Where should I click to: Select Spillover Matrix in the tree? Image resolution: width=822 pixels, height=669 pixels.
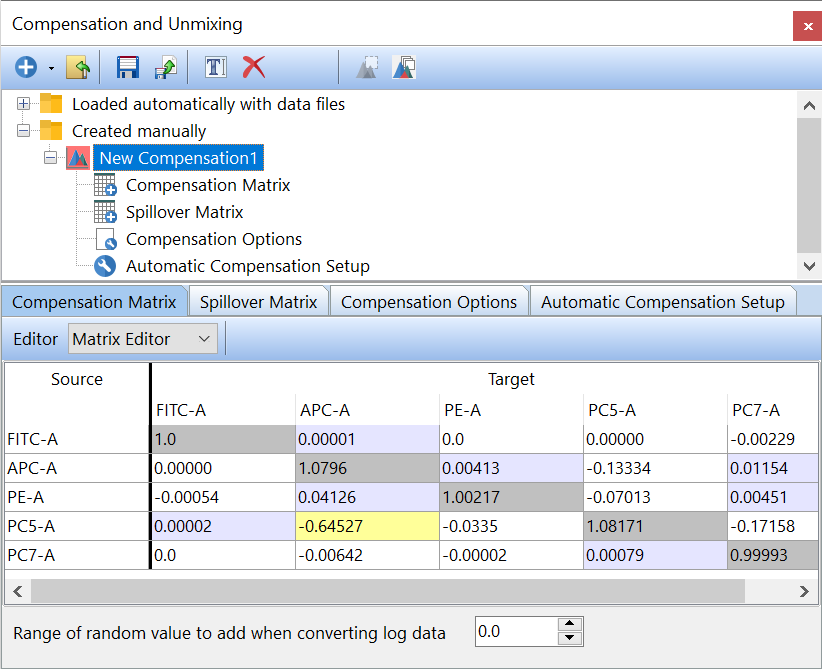[184, 212]
